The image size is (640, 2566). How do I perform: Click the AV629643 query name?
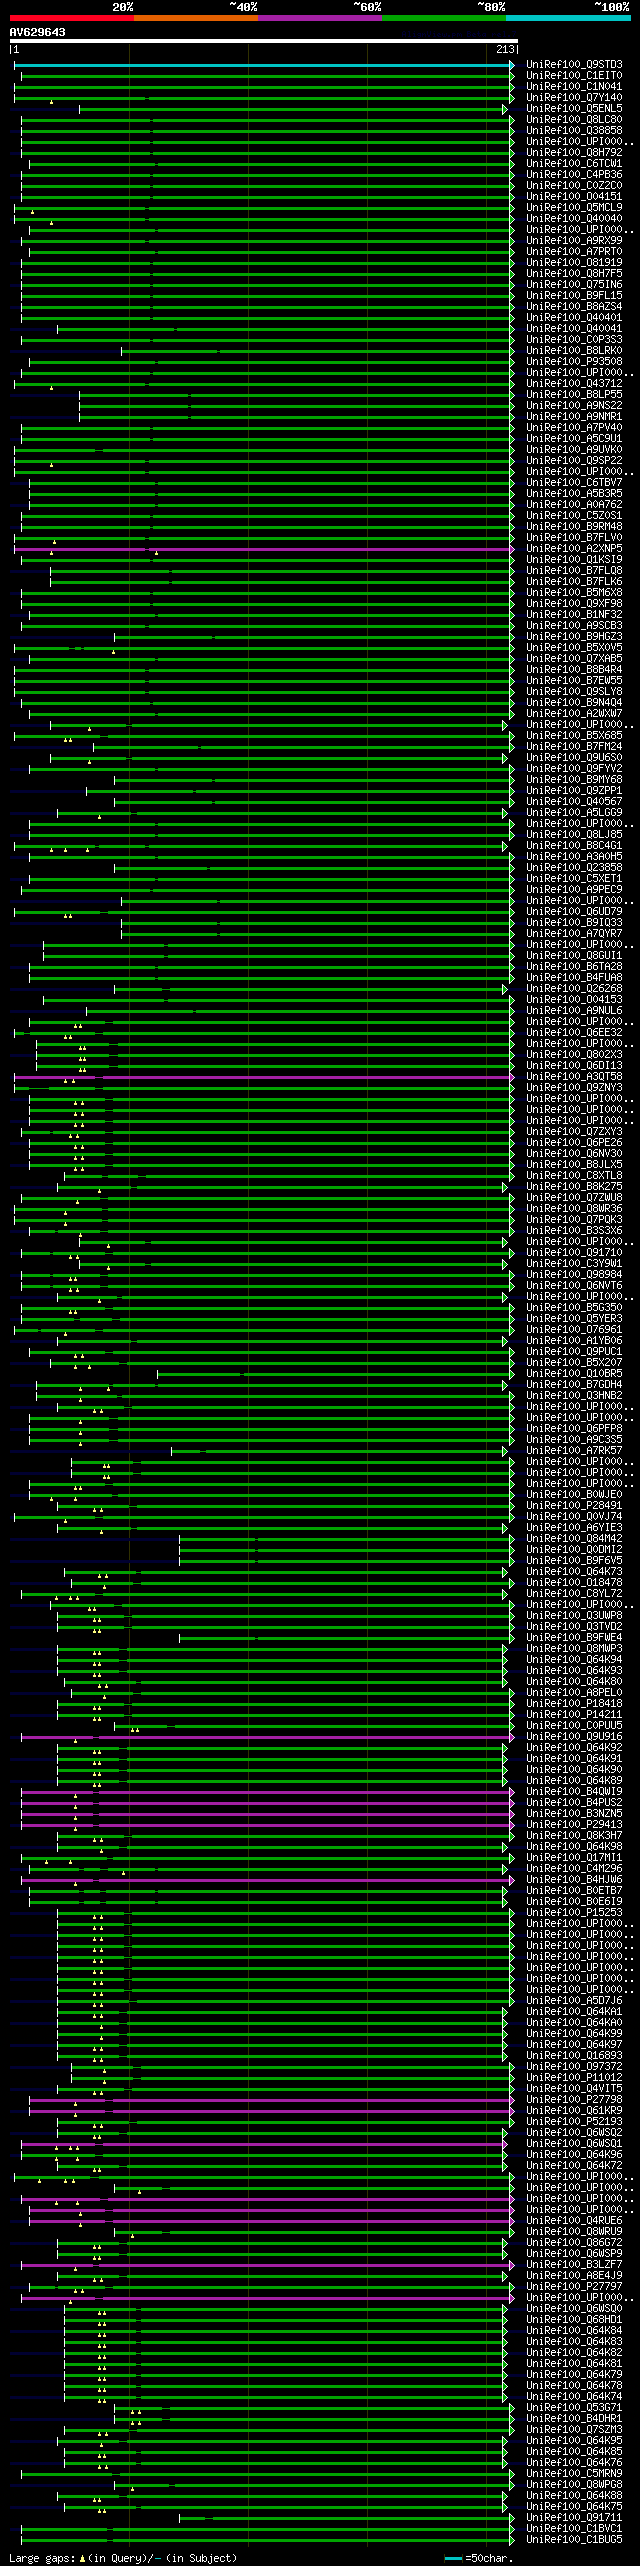pos(38,32)
